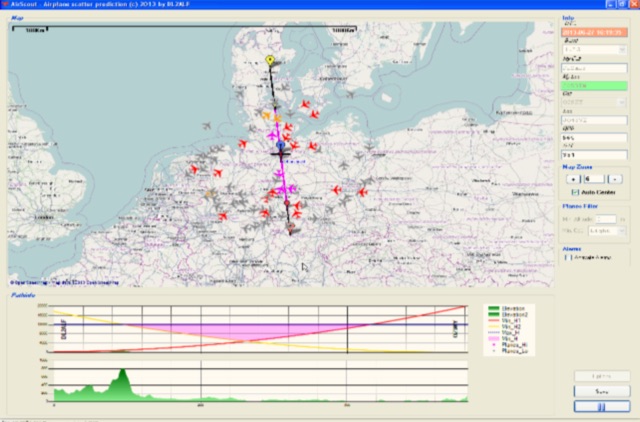This screenshot has height=422, width=640.
Task: Click the Planes_Hi legend entry
Action: (509, 345)
